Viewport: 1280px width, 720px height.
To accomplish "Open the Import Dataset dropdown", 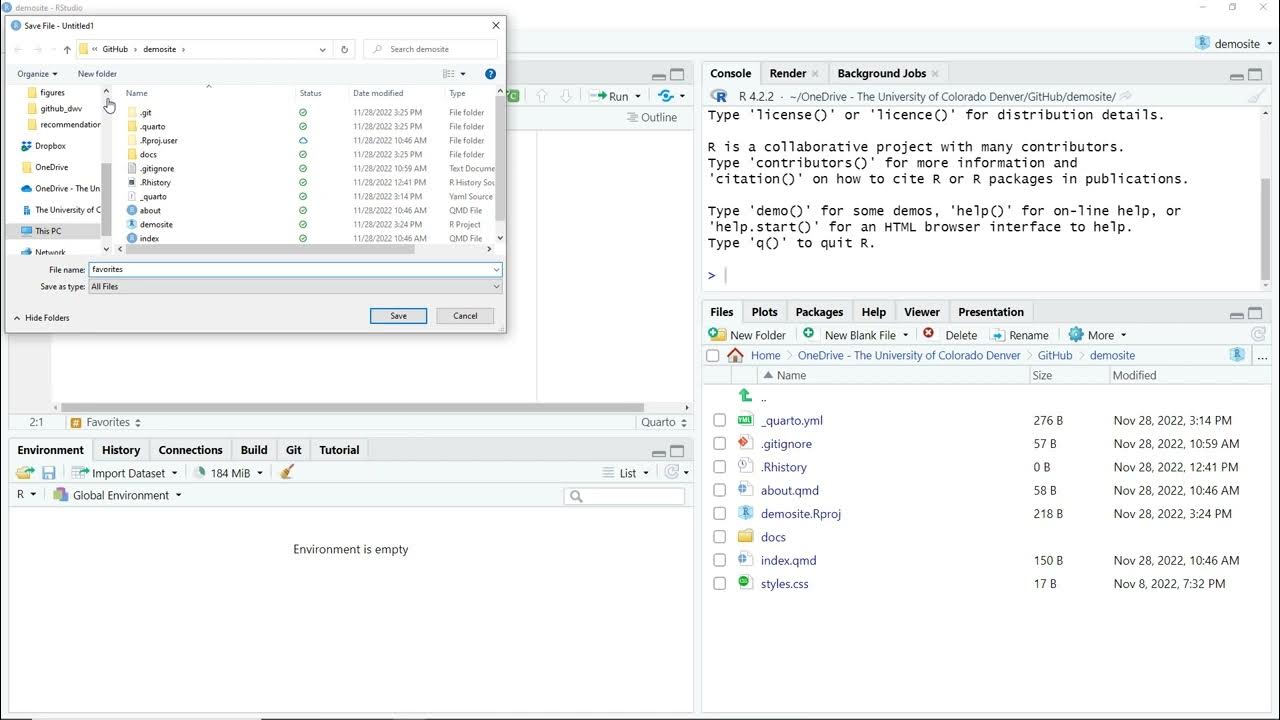I will (124, 473).
